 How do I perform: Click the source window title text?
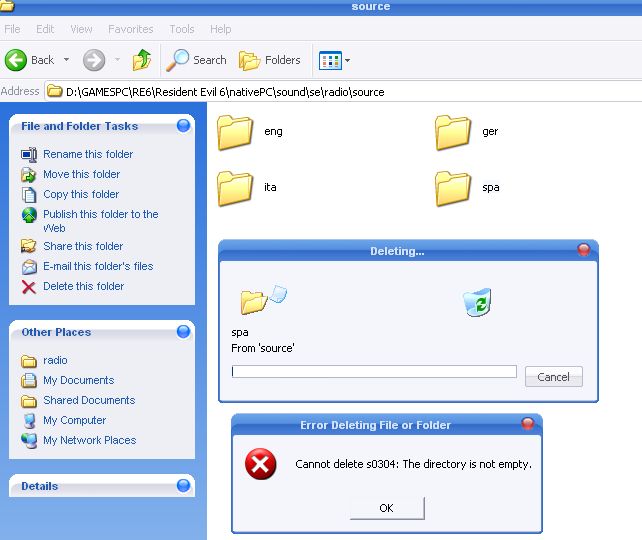pos(371,6)
